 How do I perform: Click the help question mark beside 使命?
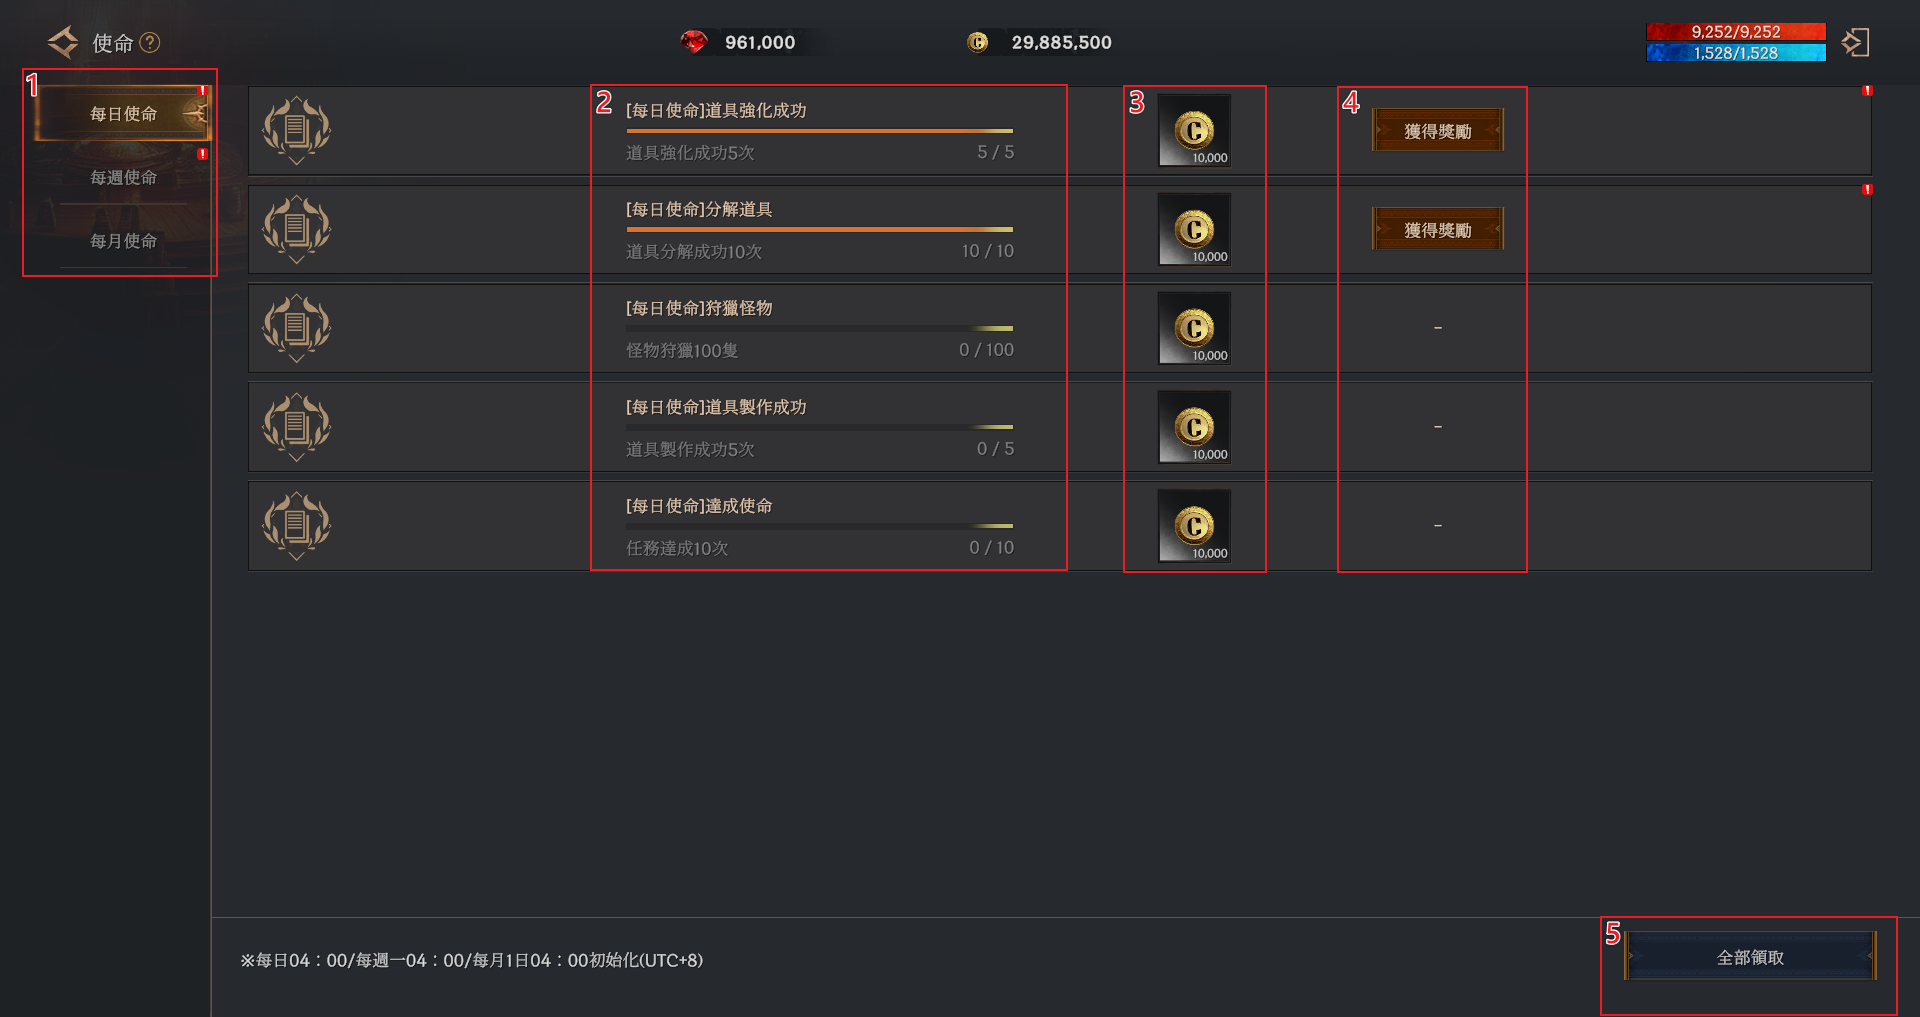pos(150,43)
